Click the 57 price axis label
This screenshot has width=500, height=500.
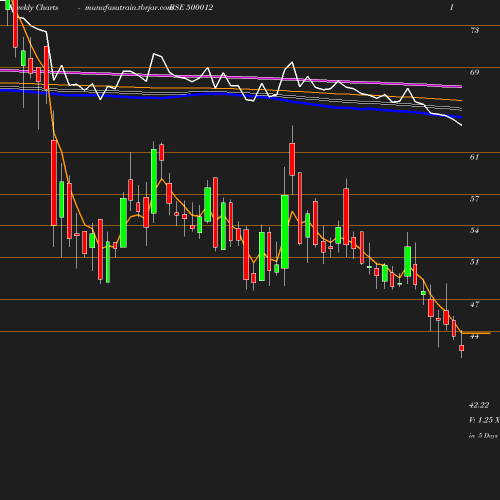474,199
